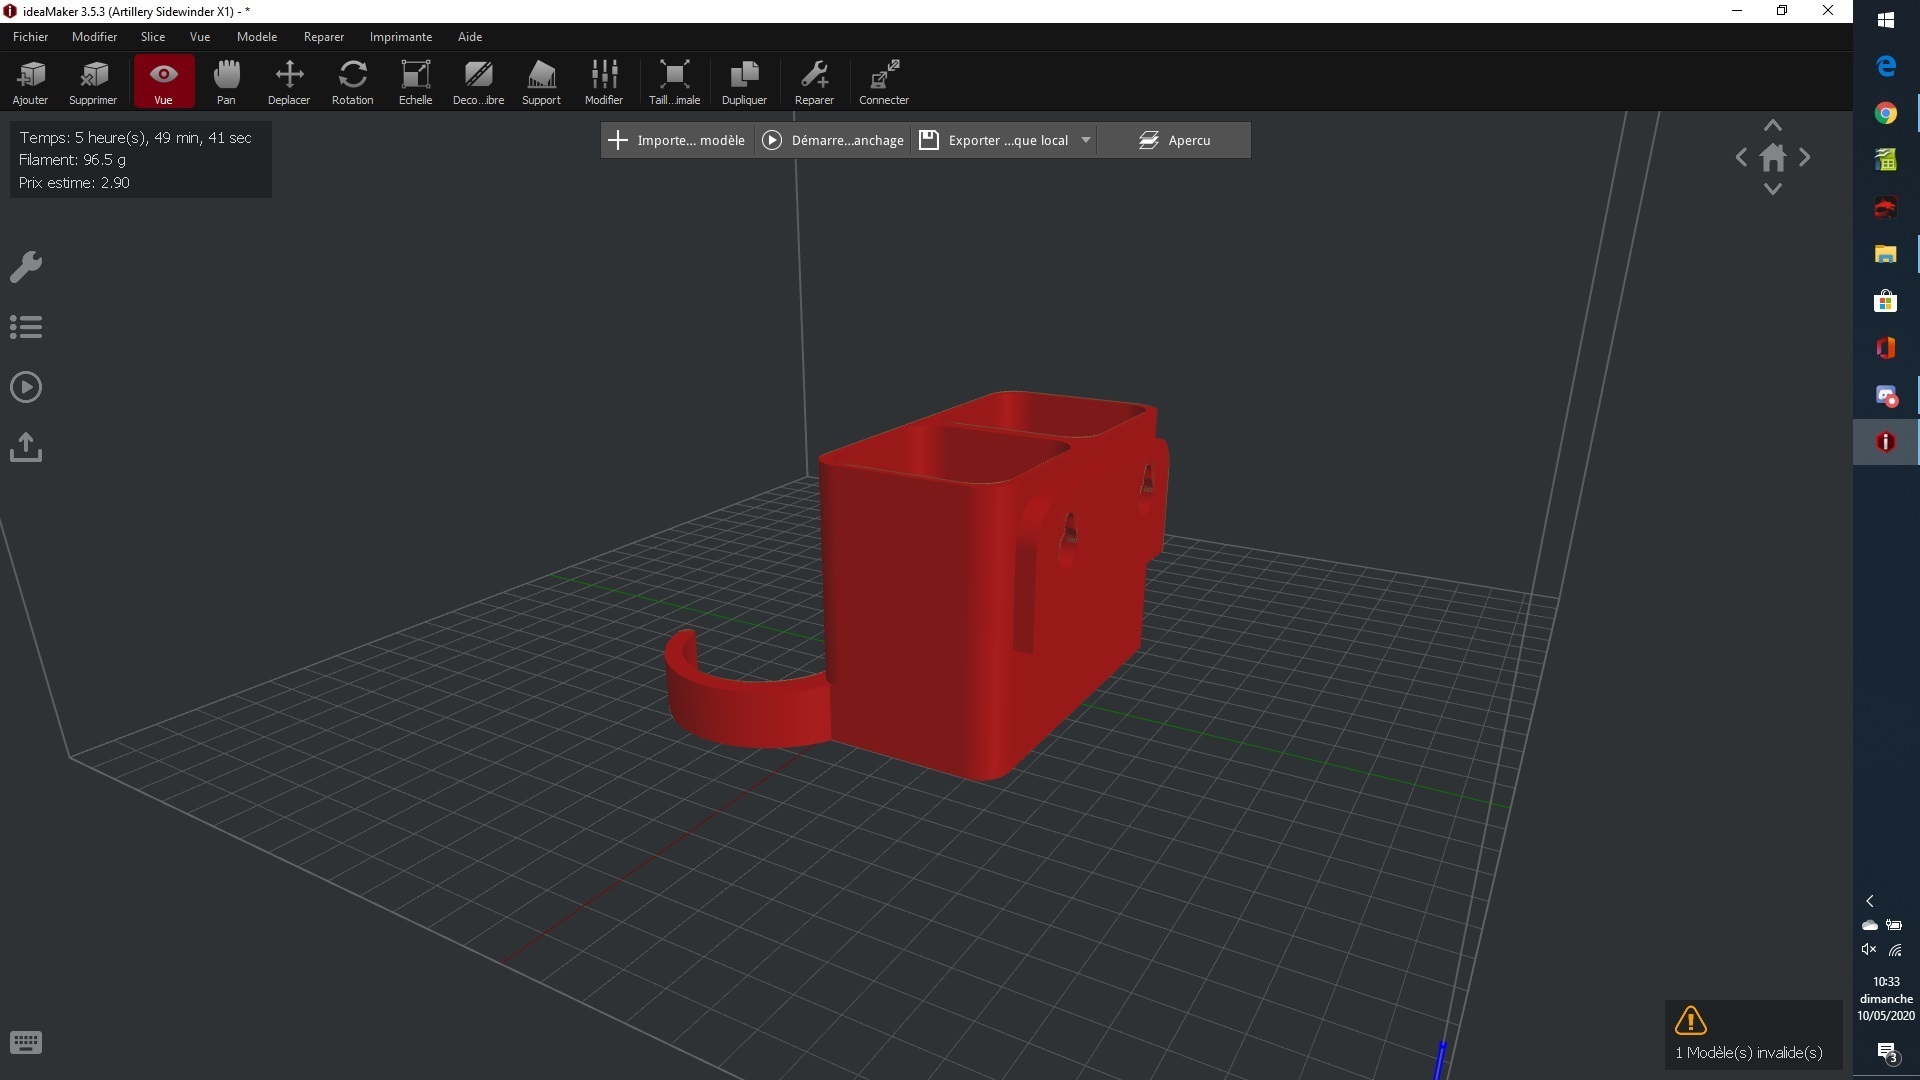Click the Apercu preview button
The height and width of the screenshot is (1080, 1920).
tap(1174, 140)
